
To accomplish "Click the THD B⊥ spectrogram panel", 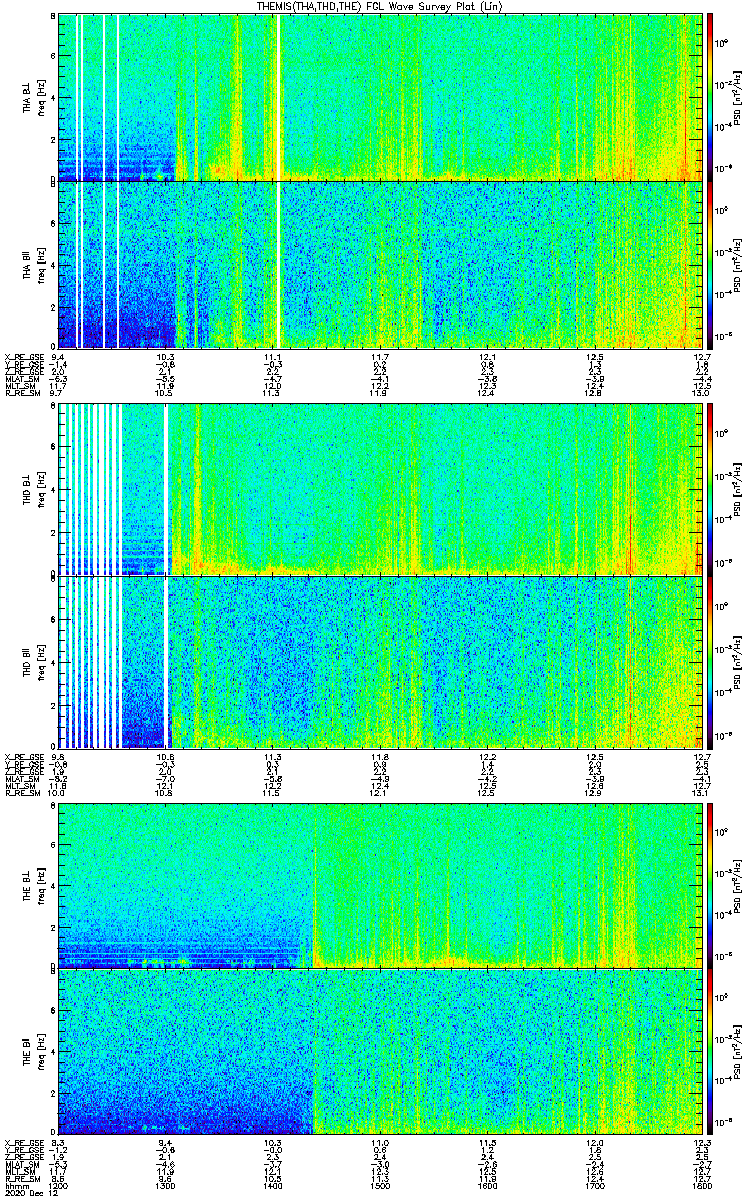I will (379, 489).
